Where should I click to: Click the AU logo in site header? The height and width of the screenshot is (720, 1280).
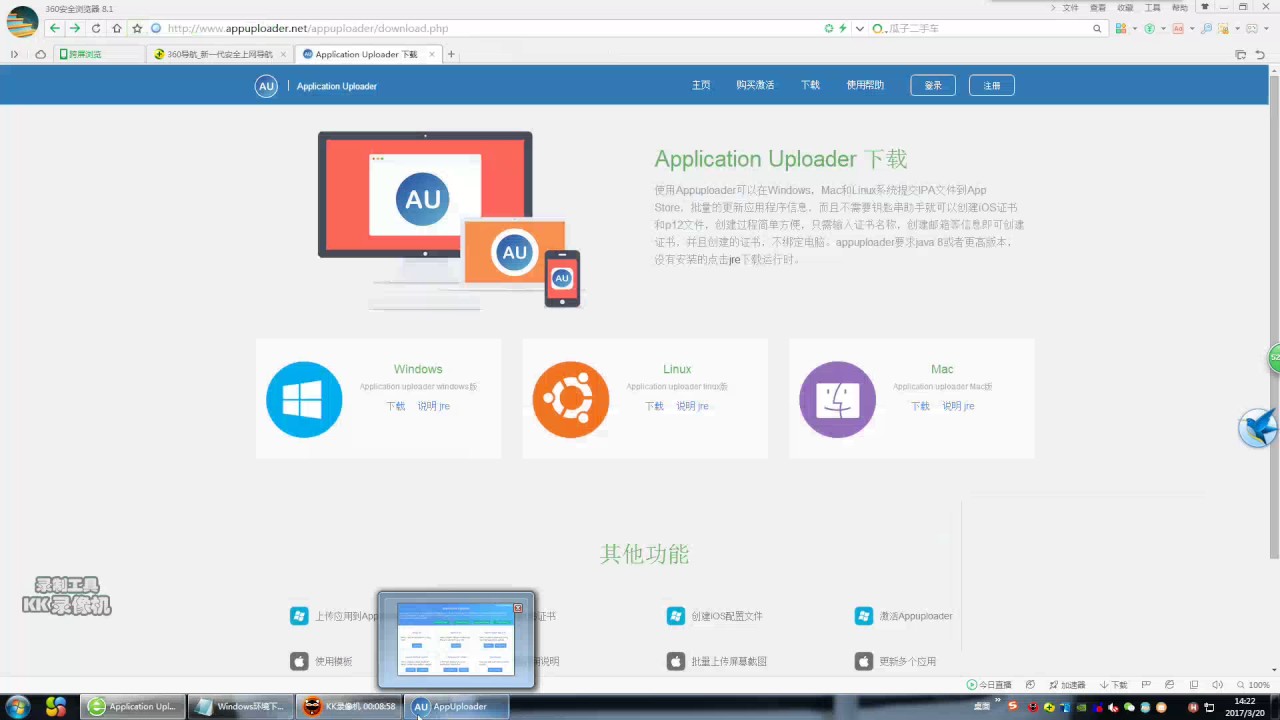(x=266, y=86)
